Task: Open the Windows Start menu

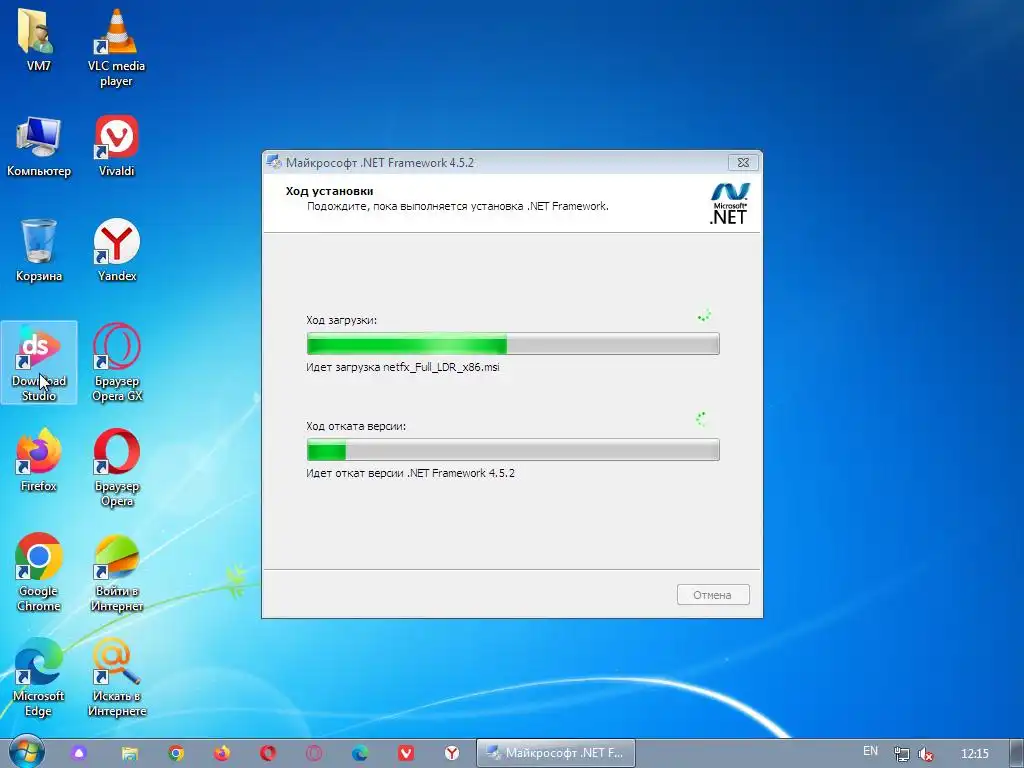Action: (26, 752)
